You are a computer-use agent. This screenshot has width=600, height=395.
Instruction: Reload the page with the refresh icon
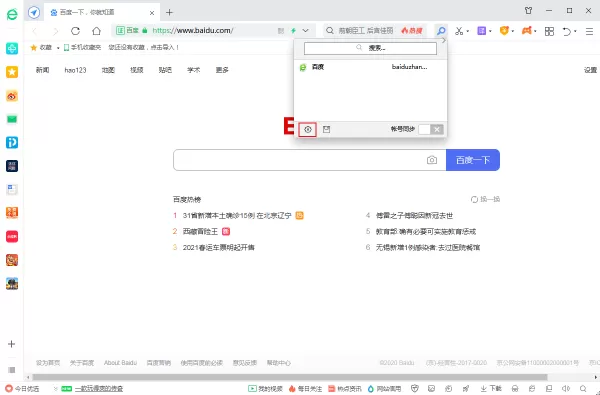click(x=75, y=31)
